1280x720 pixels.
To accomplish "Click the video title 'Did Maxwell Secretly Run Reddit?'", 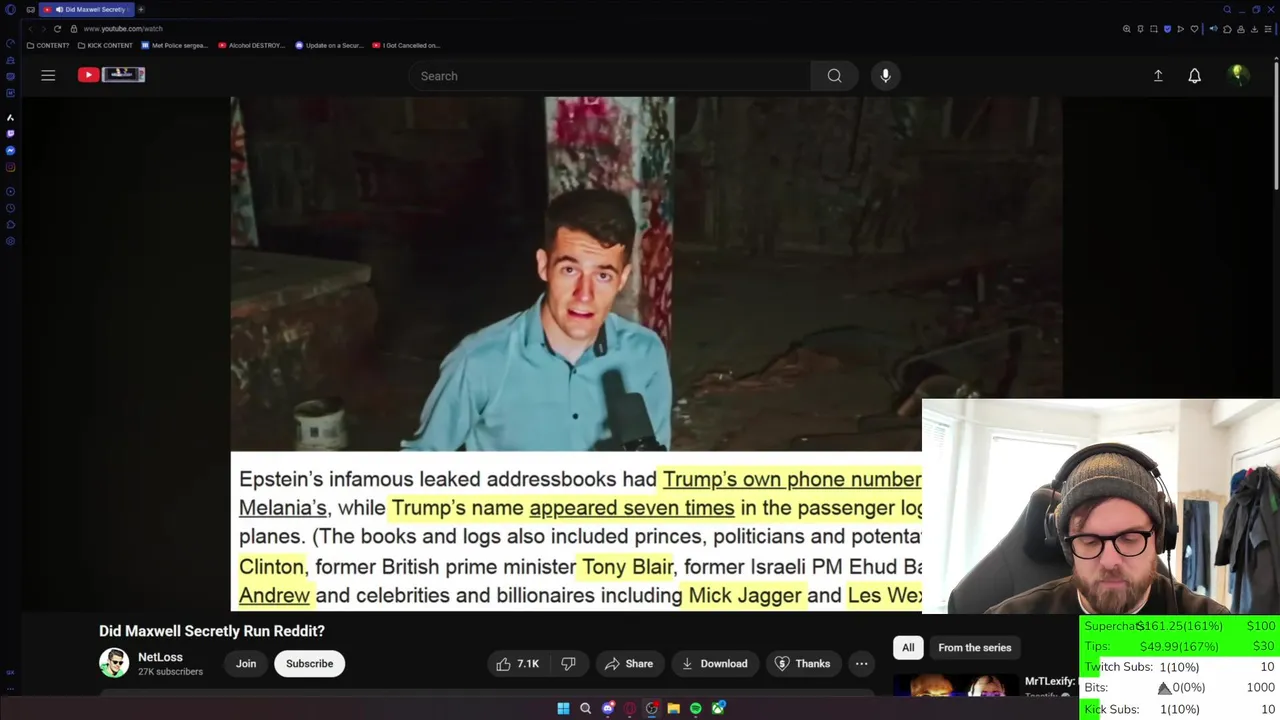I will click(212, 631).
